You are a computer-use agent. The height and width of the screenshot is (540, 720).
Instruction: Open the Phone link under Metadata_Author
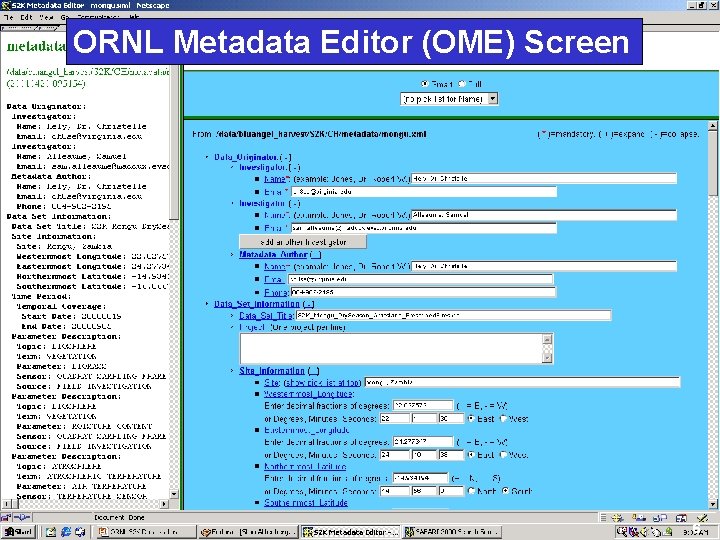tap(276, 292)
